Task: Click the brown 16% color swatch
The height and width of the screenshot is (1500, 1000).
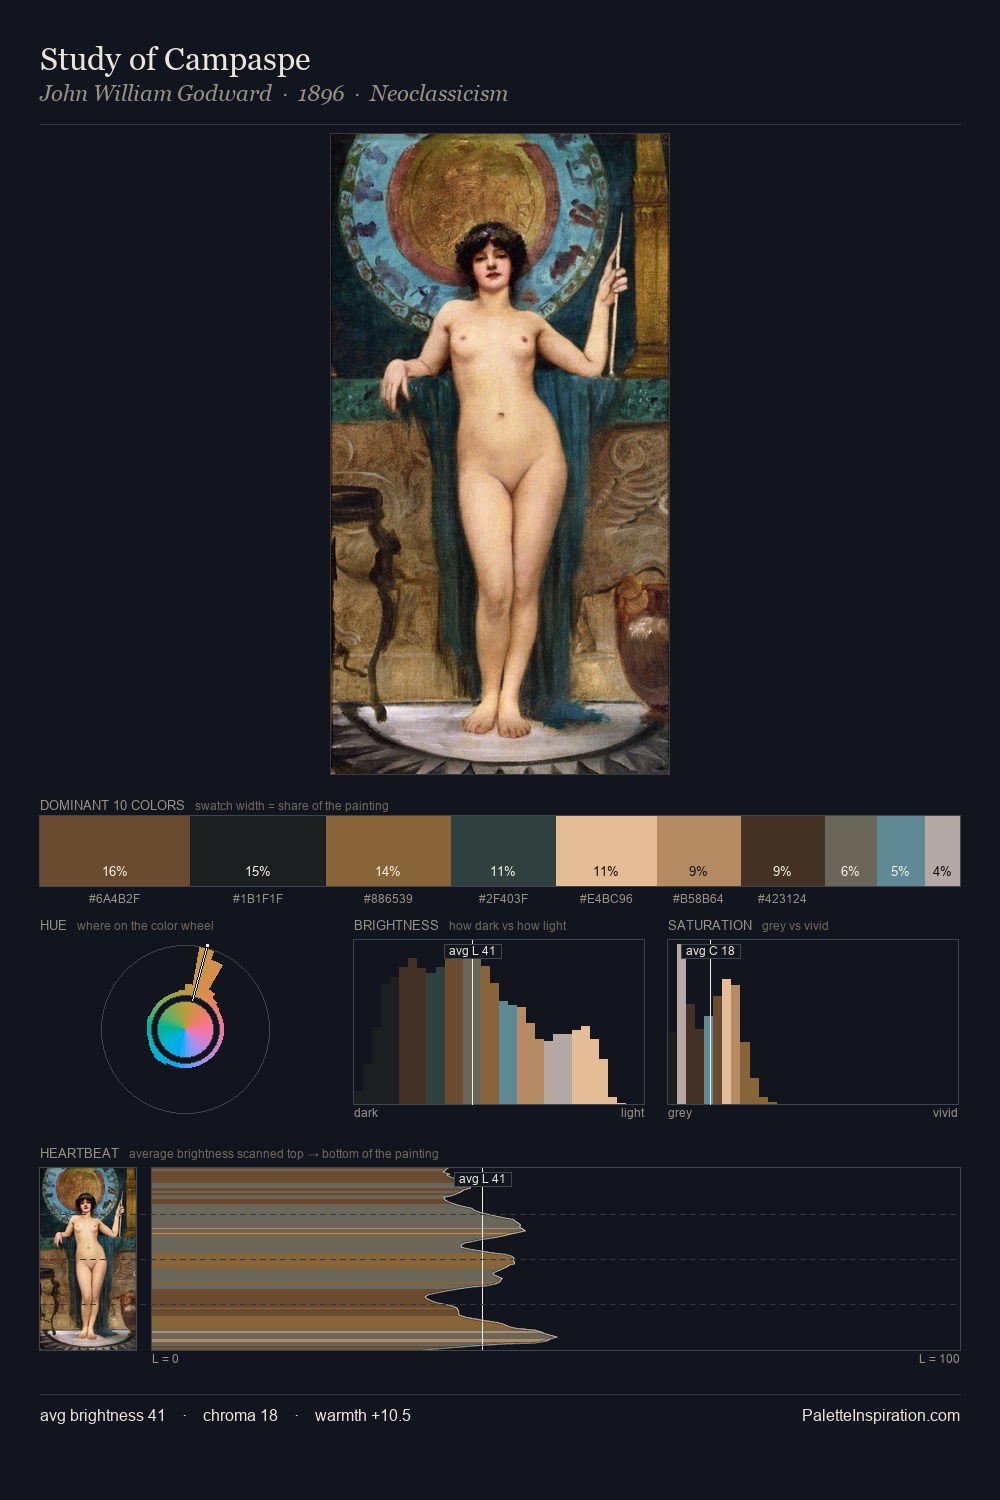Action: click(115, 851)
